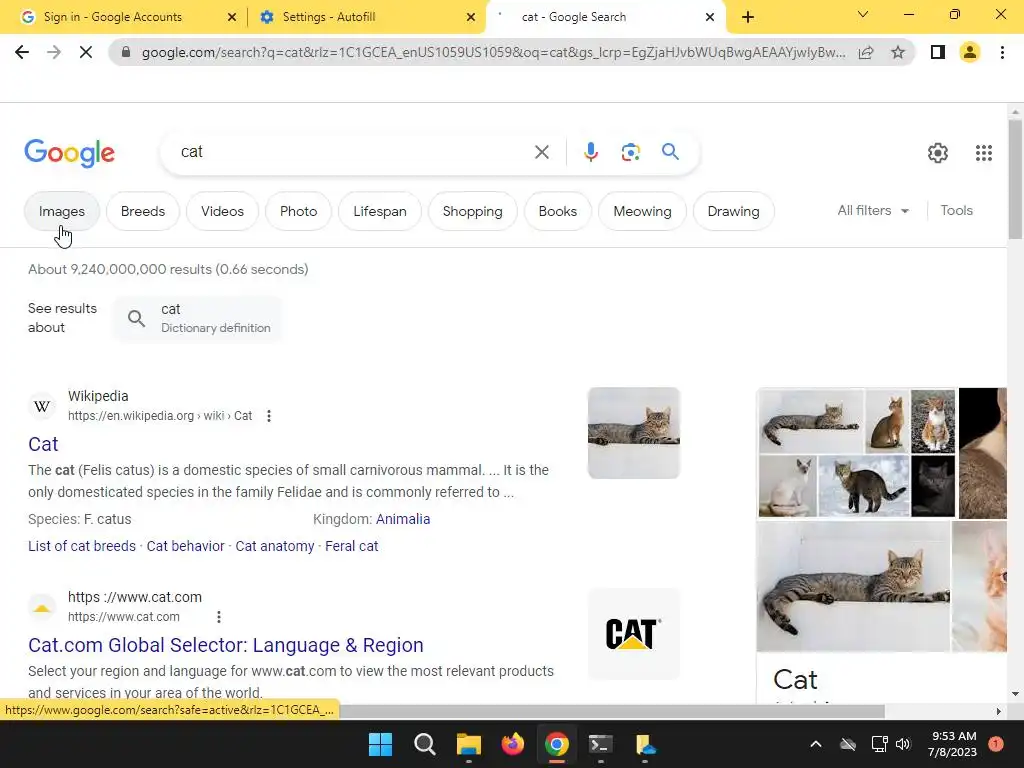Open search Tools
Screen dimensions: 1024x768
pyautogui.click(x=957, y=210)
